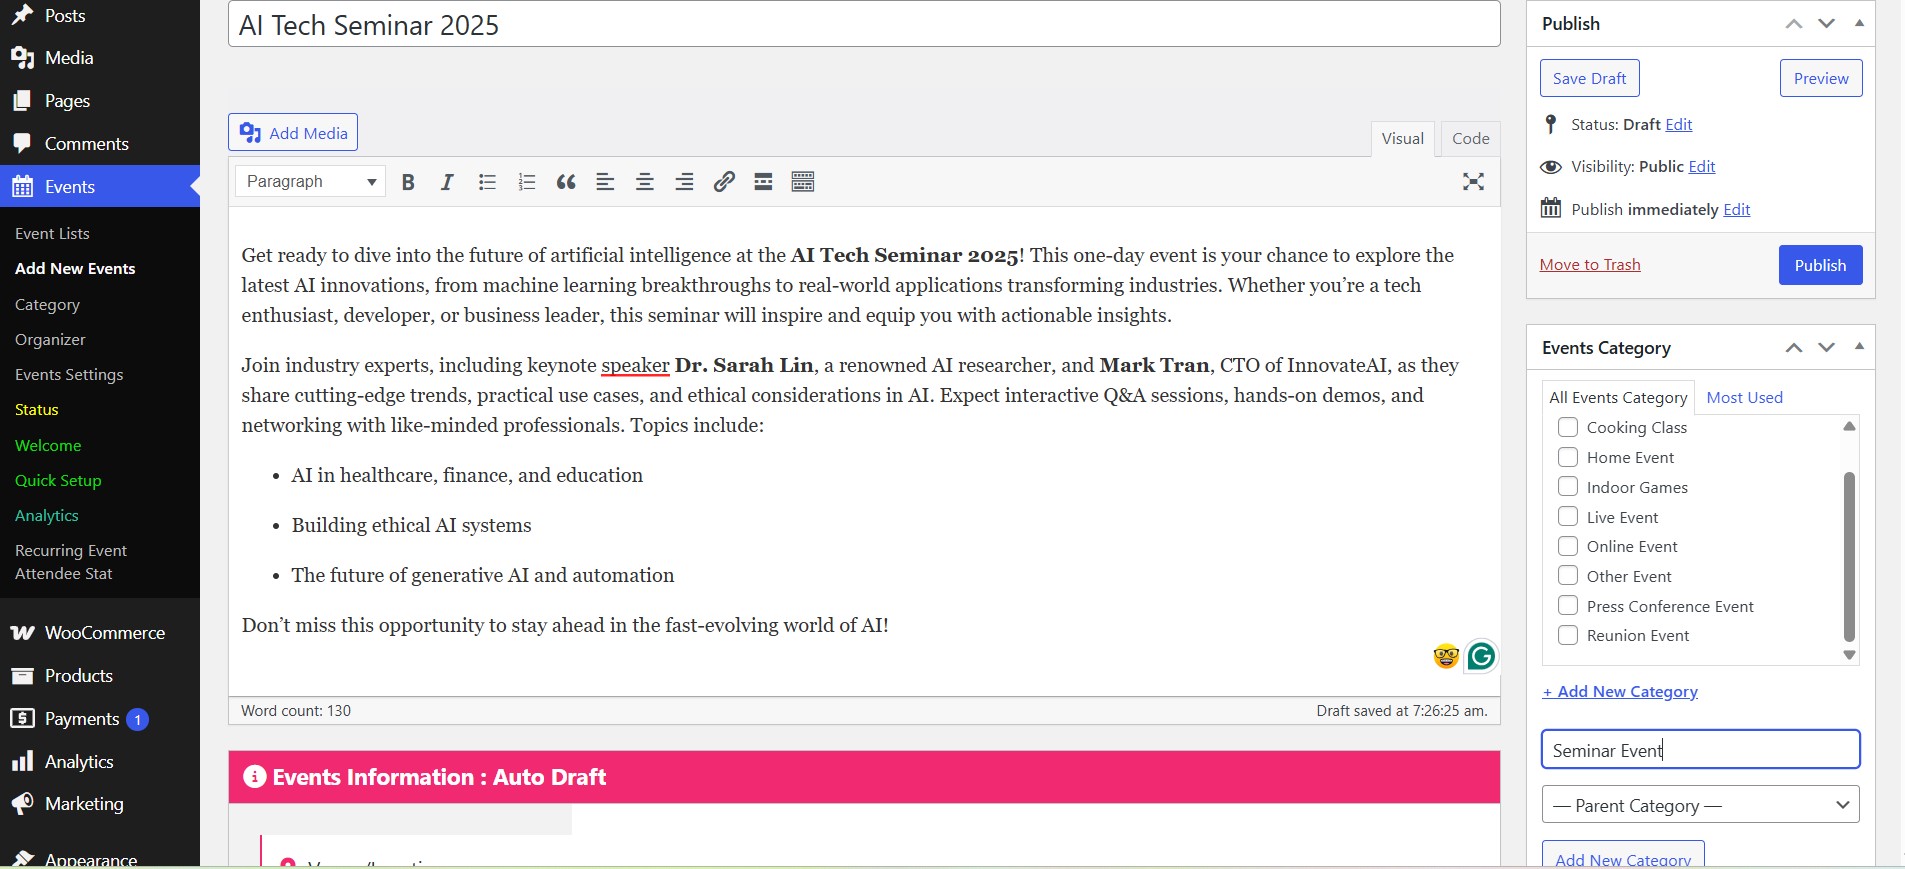Open Category submenu item
Viewport: 1905px width, 869px height.
pyautogui.click(x=47, y=305)
